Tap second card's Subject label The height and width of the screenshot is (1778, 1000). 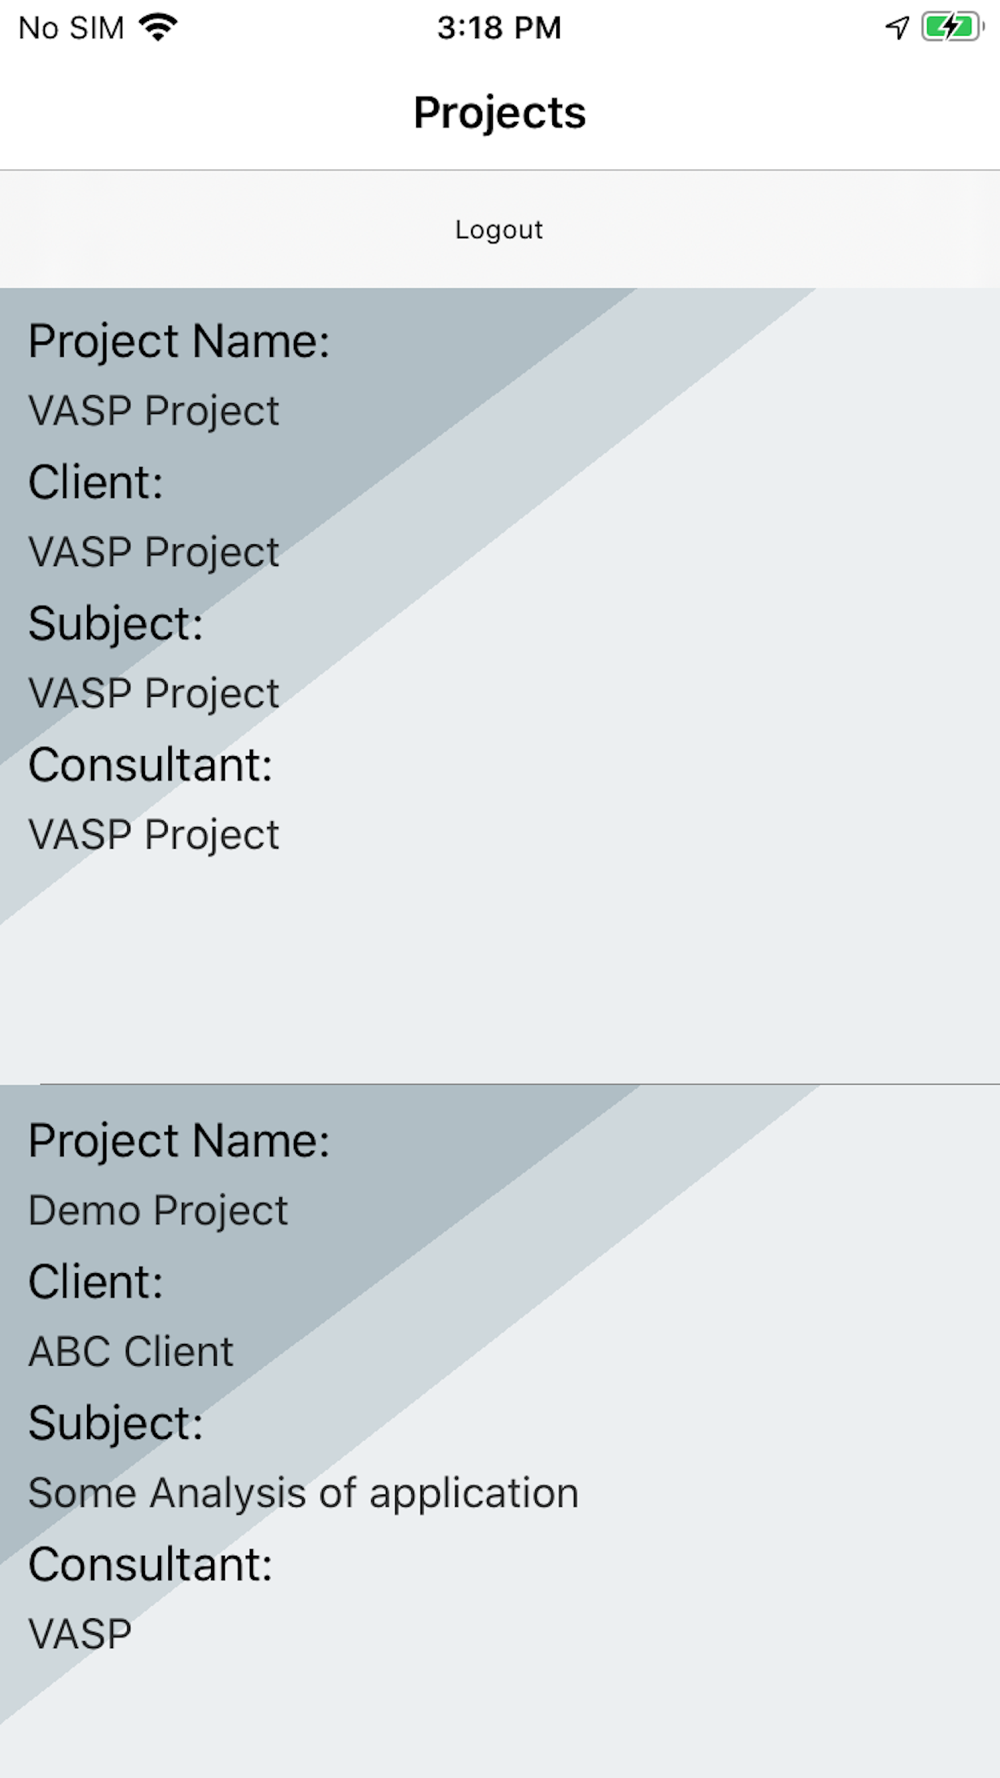[x=116, y=1422]
